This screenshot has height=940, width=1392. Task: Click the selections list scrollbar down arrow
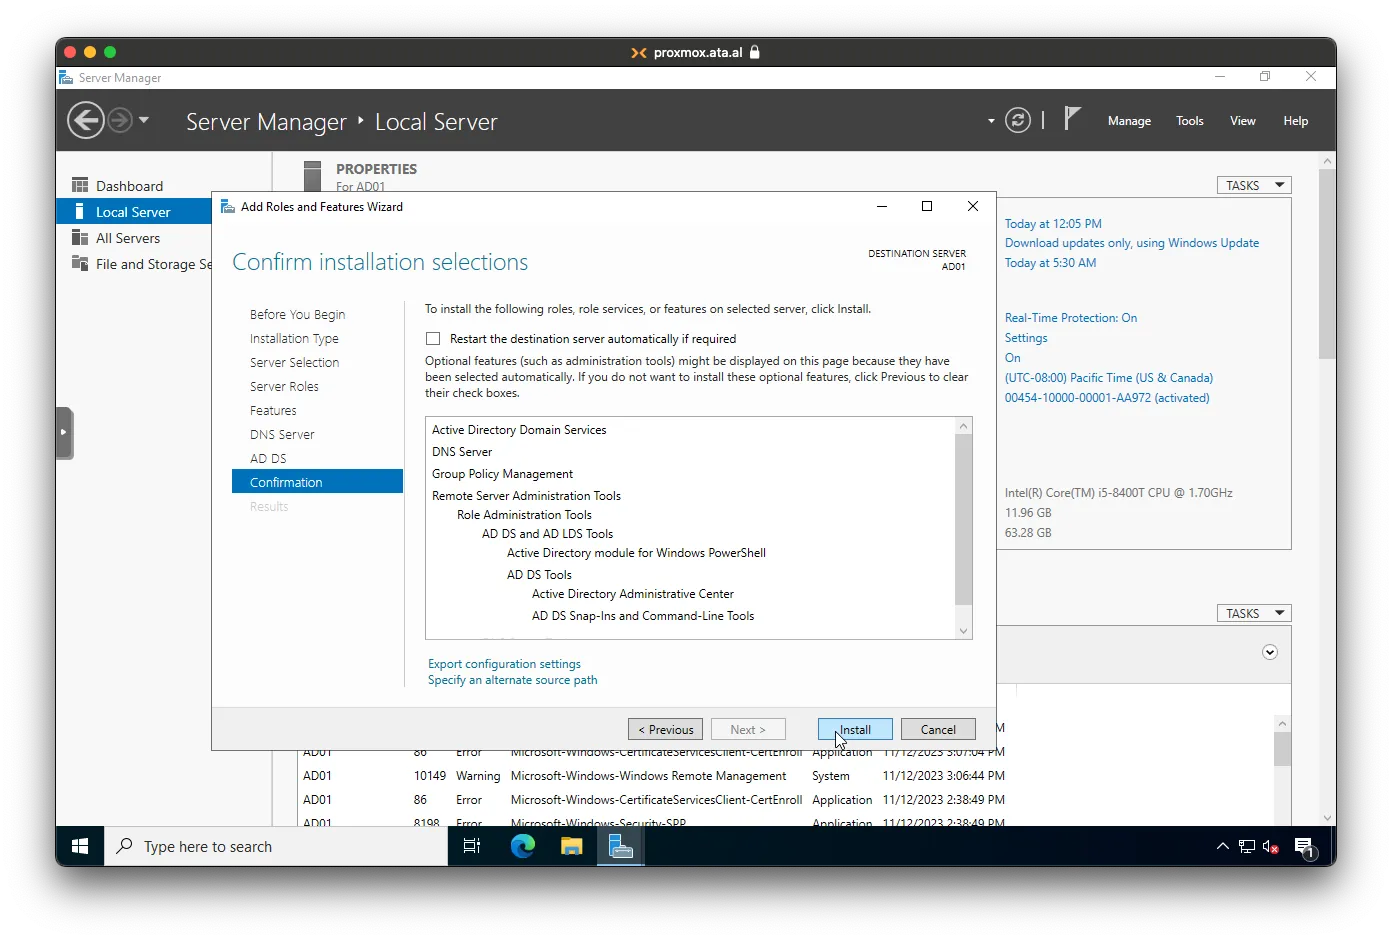coord(964,630)
